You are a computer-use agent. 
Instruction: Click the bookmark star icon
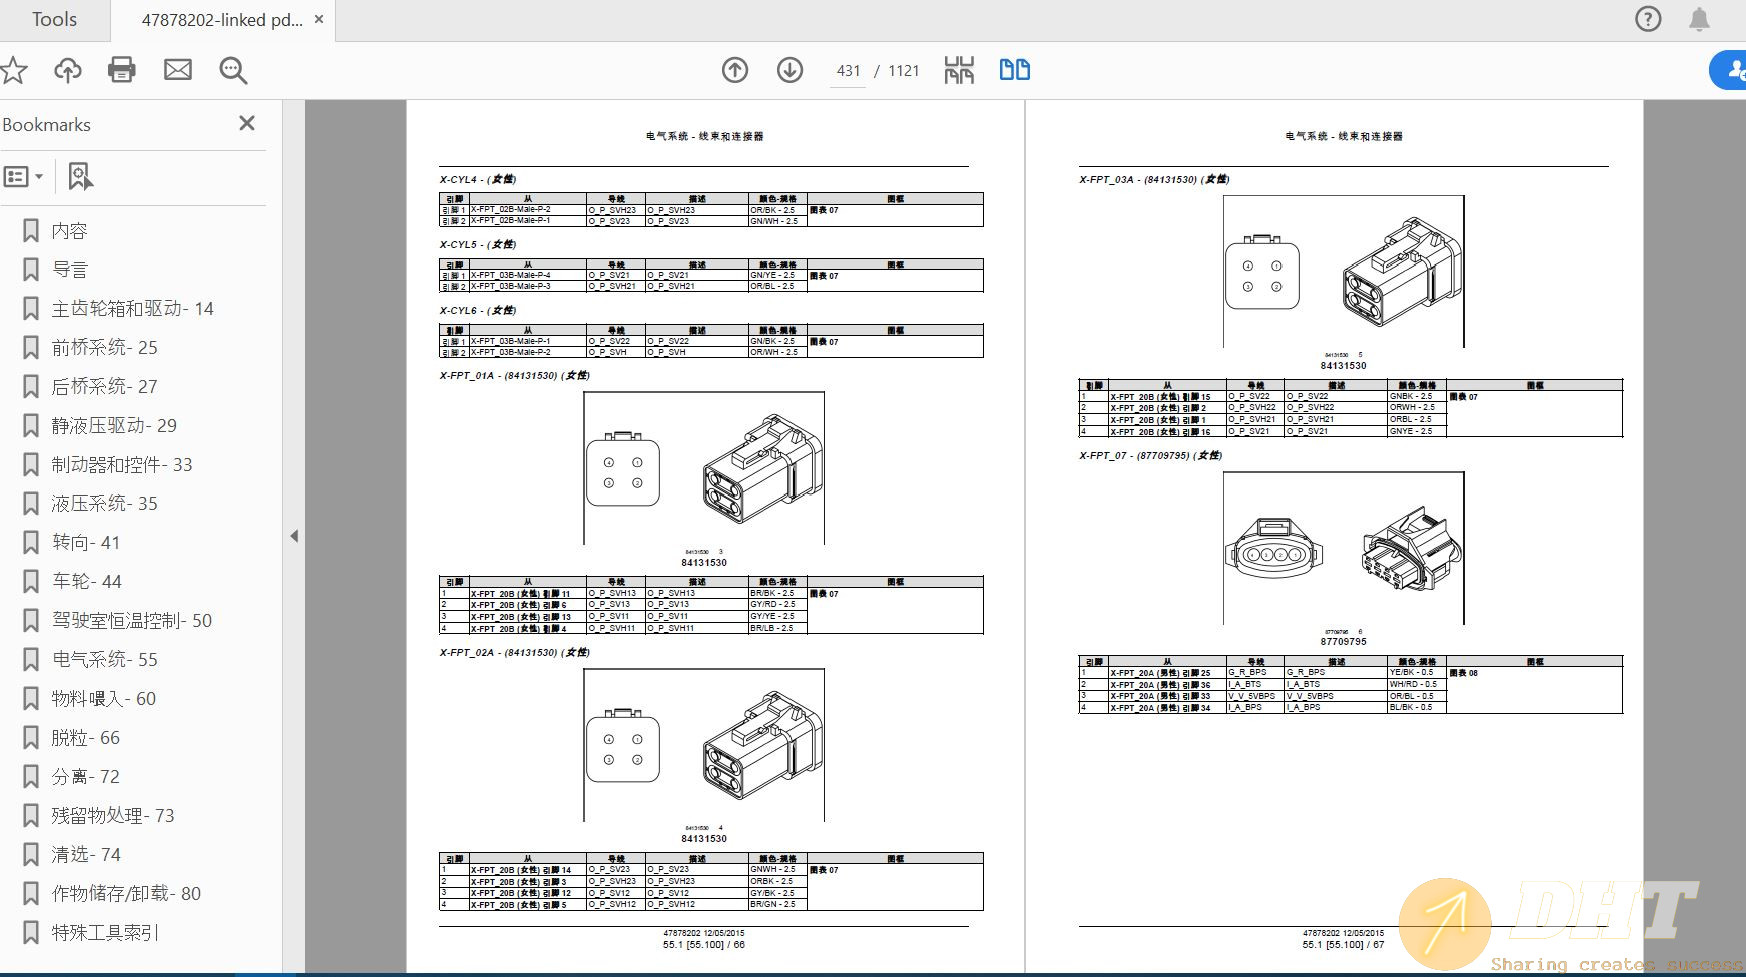[14, 70]
